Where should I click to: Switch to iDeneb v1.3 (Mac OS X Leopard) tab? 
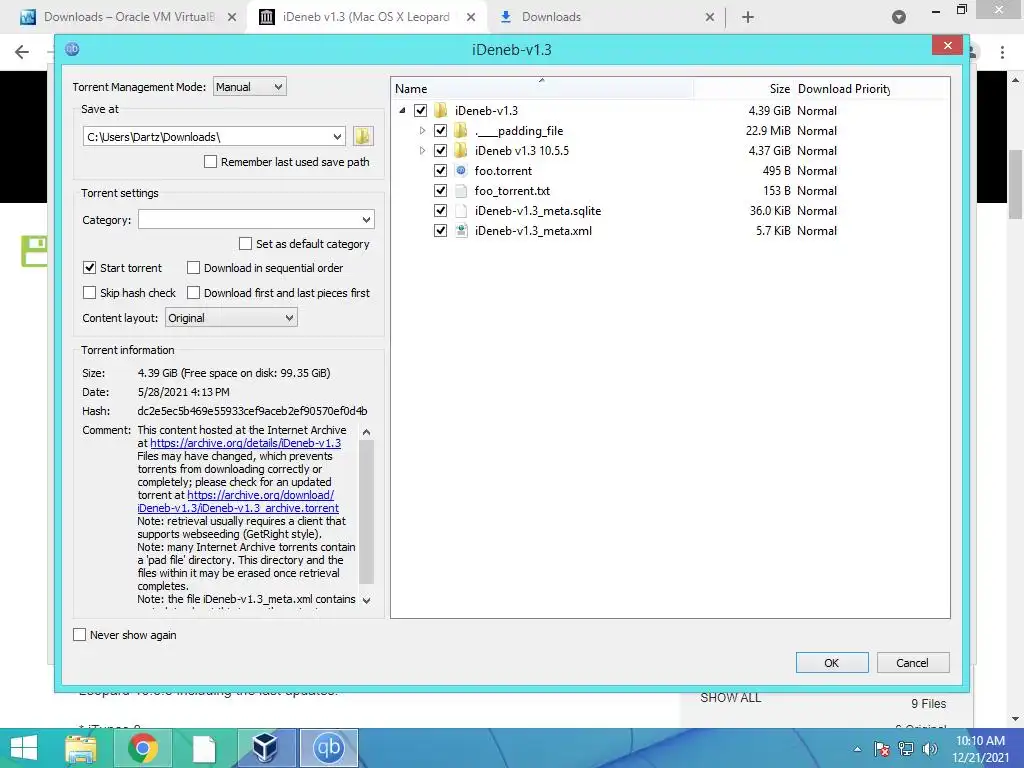pyautogui.click(x=366, y=17)
